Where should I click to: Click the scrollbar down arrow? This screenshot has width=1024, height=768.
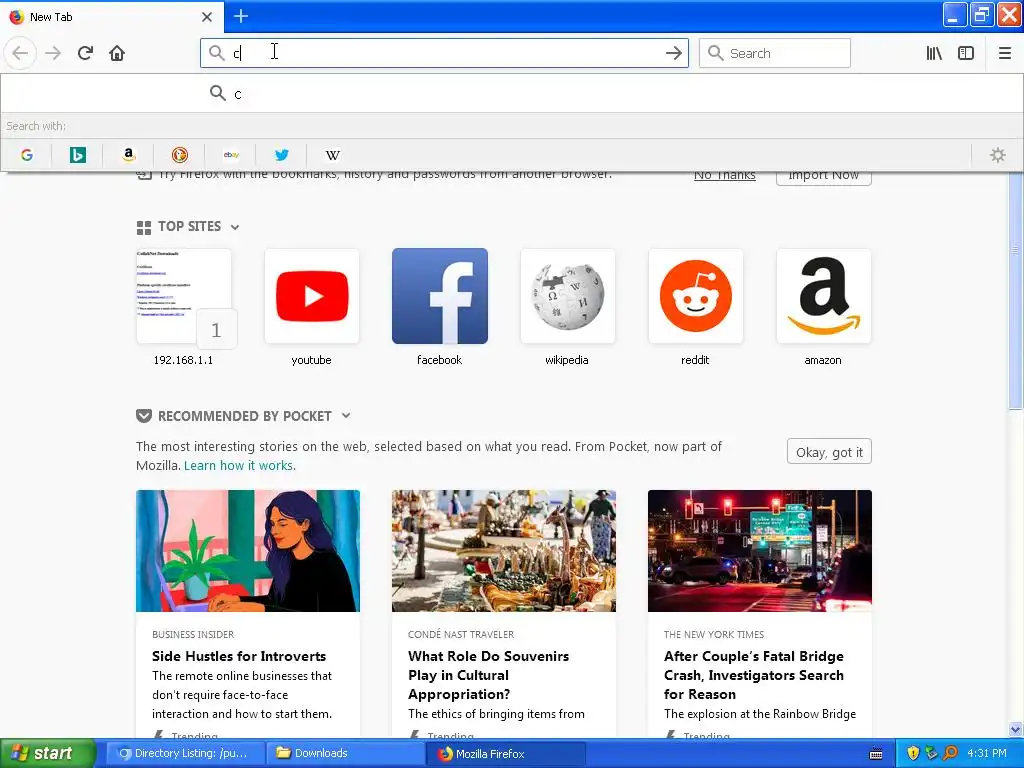1015,729
